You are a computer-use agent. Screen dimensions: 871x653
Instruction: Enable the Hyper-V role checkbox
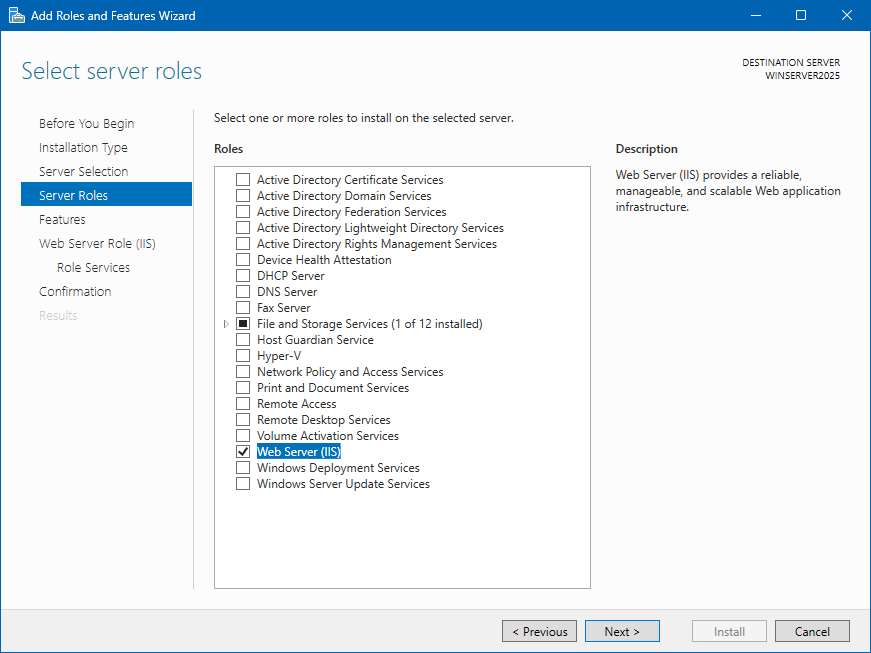tap(243, 356)
